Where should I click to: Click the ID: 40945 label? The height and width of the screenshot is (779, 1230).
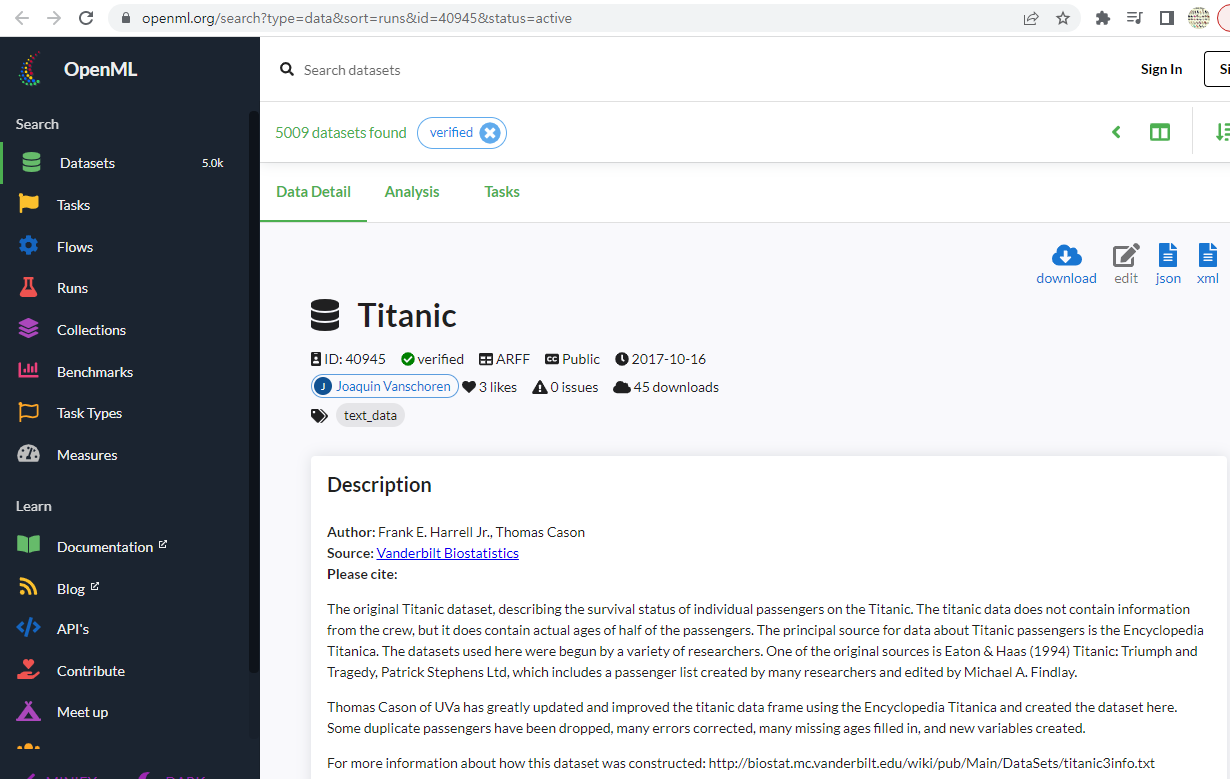click(348, 359)
